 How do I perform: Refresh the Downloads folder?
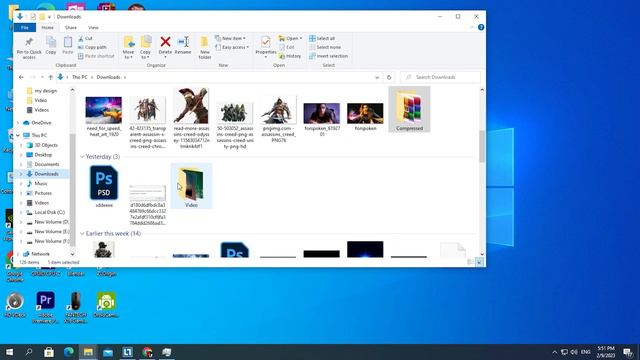(x=389, y=77)
